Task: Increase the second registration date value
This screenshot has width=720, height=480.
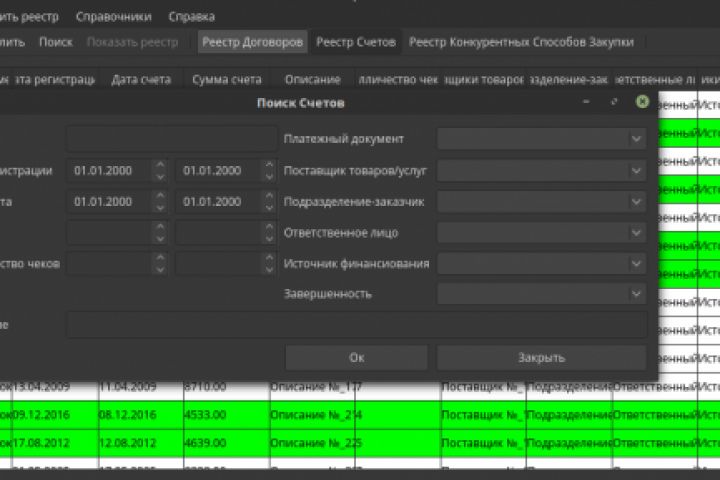Action: [x=269, y=164]
